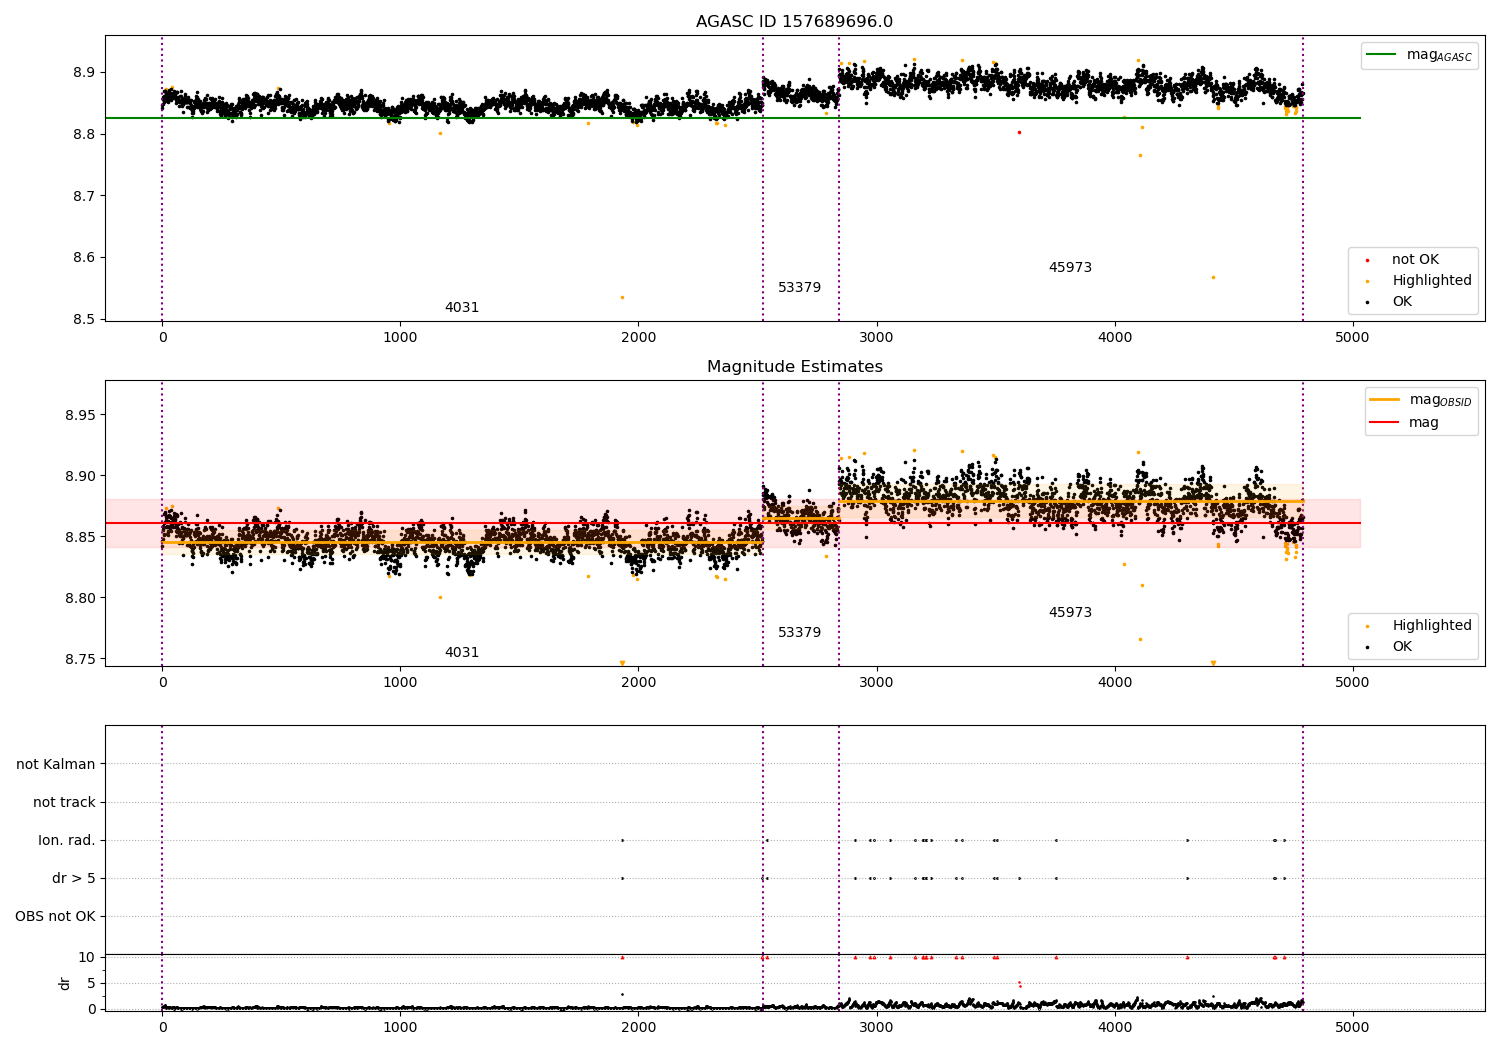Image resolution: width=1500 pixels, height=1050 pixels.
Task: Click the 'Ion. rad.' axis label
Action: (x=67, y=841)
